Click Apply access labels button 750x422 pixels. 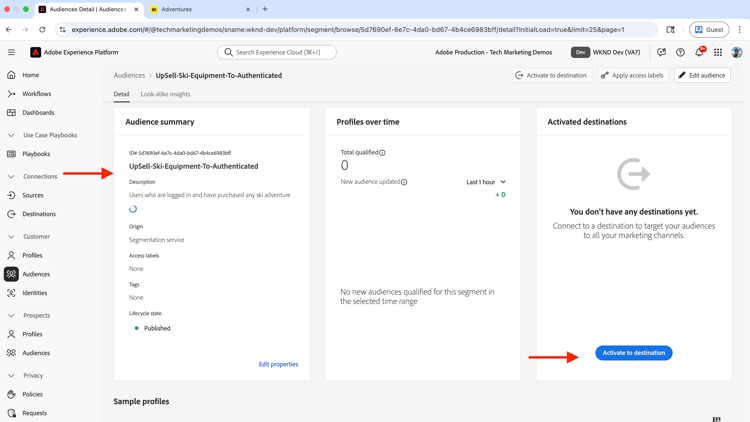pos(633,75)
